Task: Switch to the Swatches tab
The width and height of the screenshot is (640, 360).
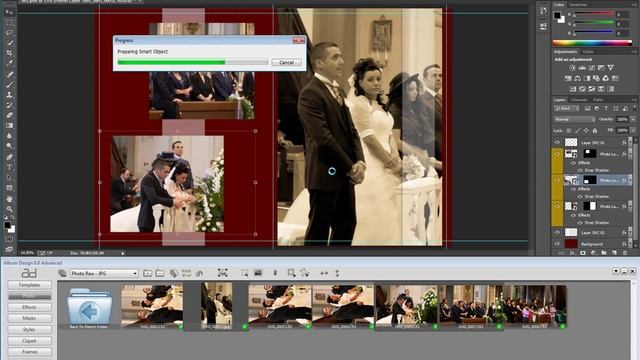Action: point(578,4)
